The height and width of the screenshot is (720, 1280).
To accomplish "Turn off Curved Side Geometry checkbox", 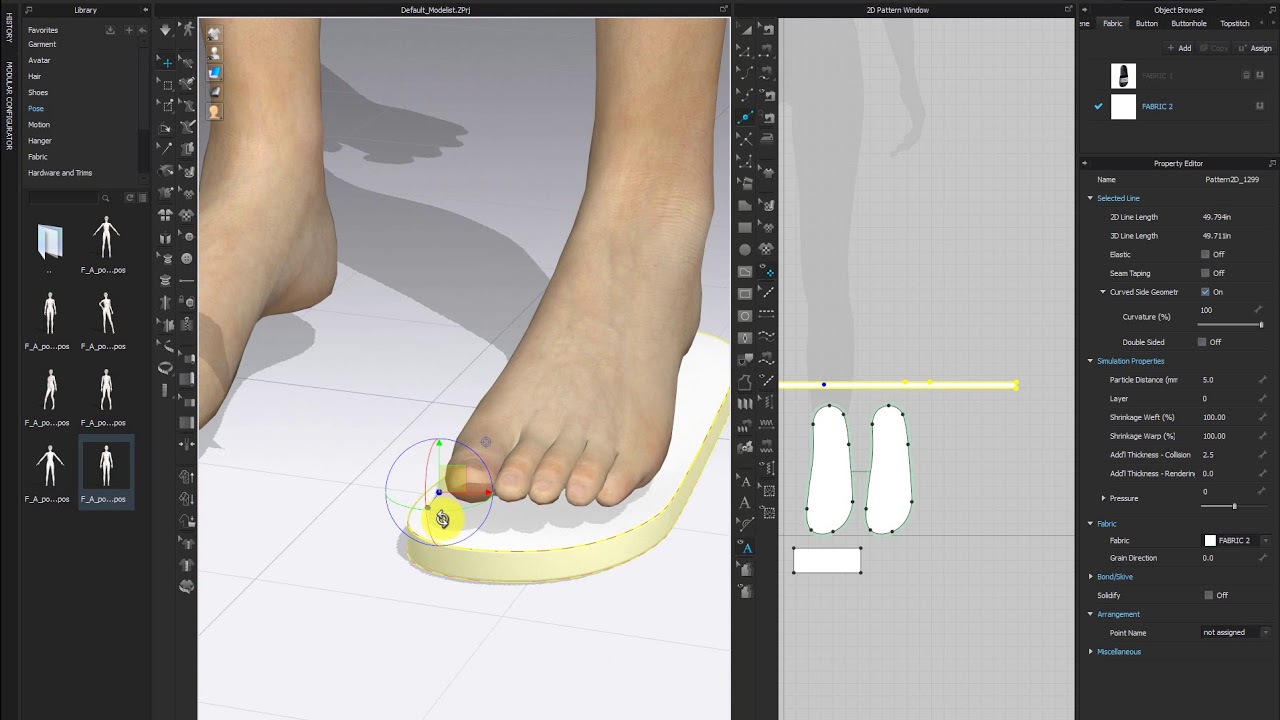I will click(1205, 292).
